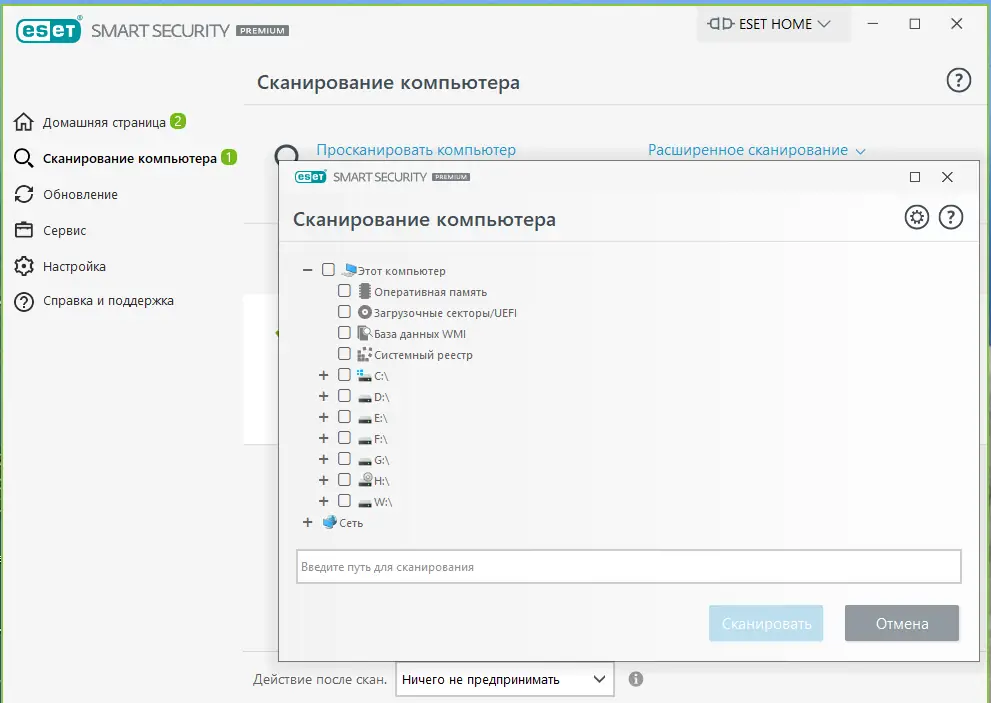Click the Загрузочные секторы/UEFI disc icon

(364, 312)
